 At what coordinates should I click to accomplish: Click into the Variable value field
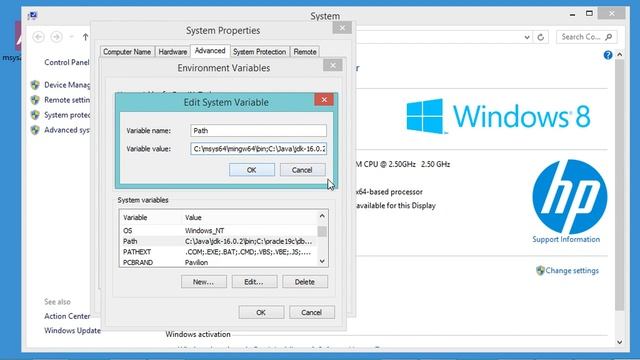coord(258,149)
